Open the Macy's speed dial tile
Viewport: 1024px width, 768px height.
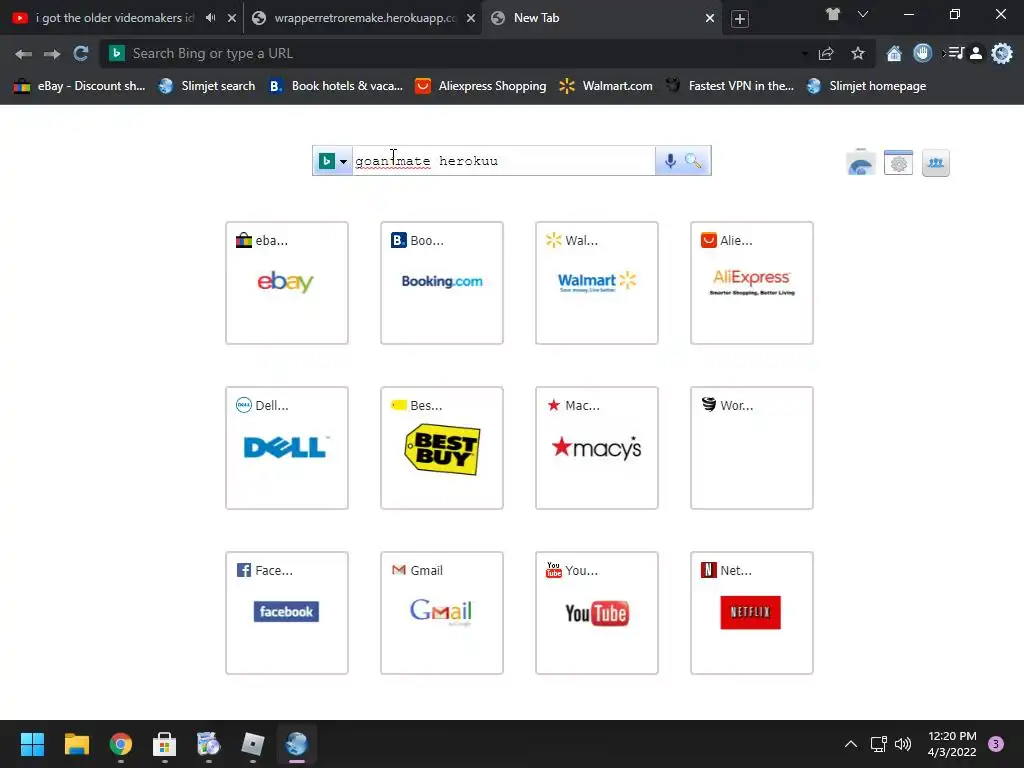(x=597, y=448)
